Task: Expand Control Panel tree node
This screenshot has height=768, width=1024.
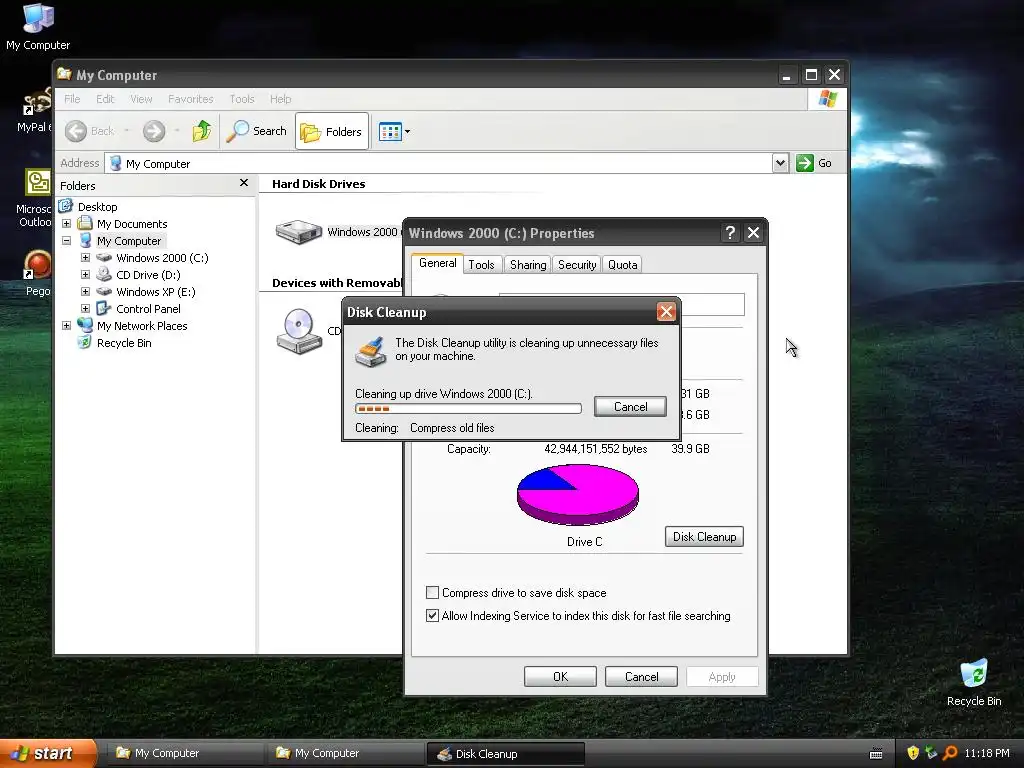Action: pos(85,308)
